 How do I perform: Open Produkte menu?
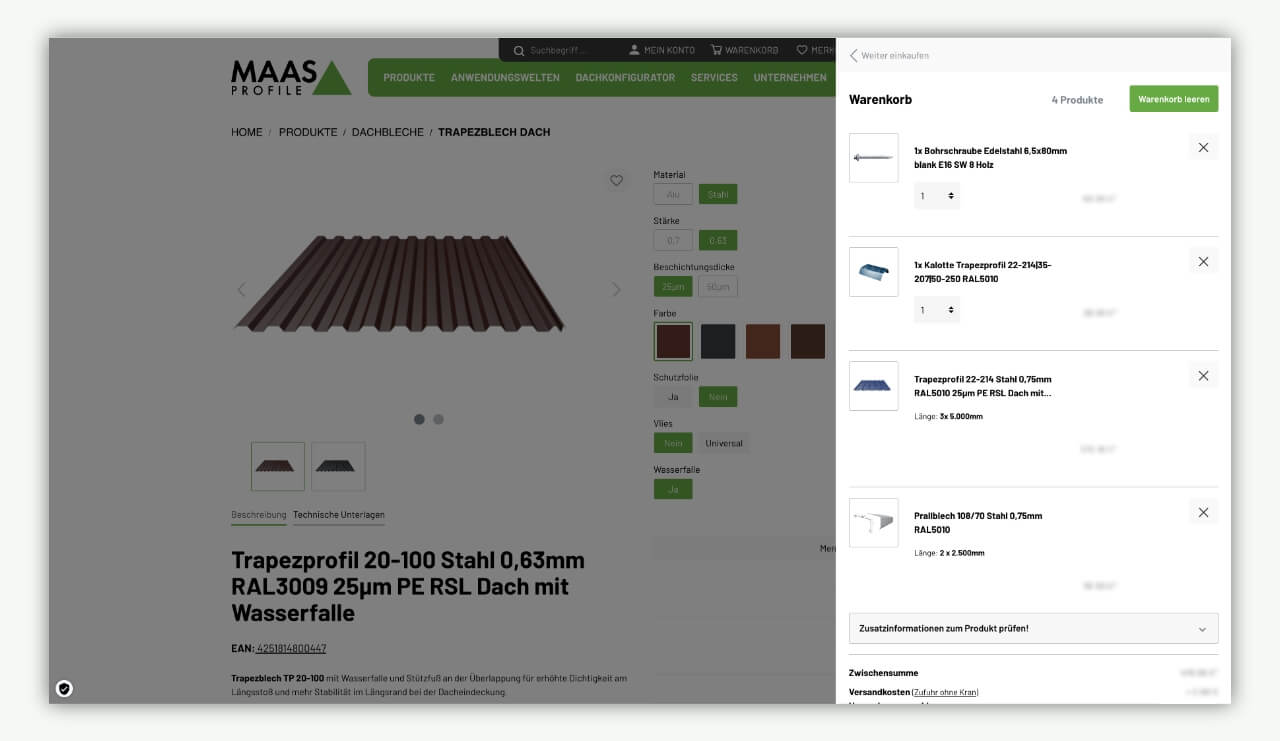(x=409, y=77)
